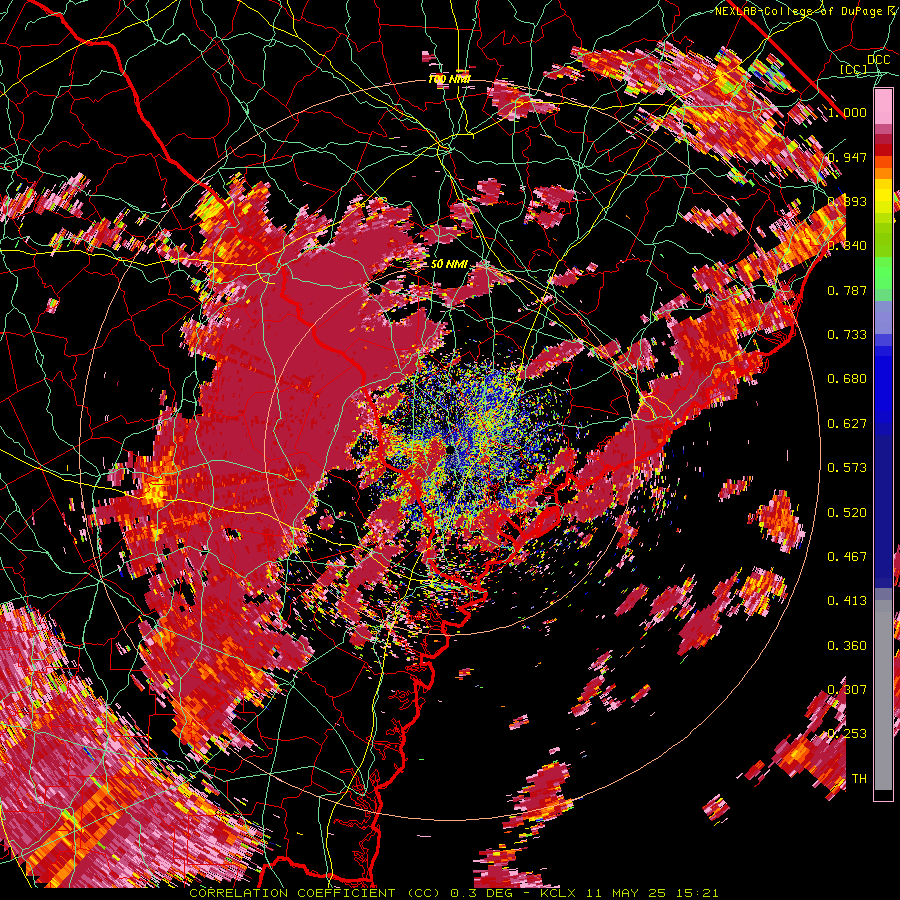Viewport: 900px width, 900px height.
Task: Click the 0.360 scale value
Action: [x=847, y=645]
